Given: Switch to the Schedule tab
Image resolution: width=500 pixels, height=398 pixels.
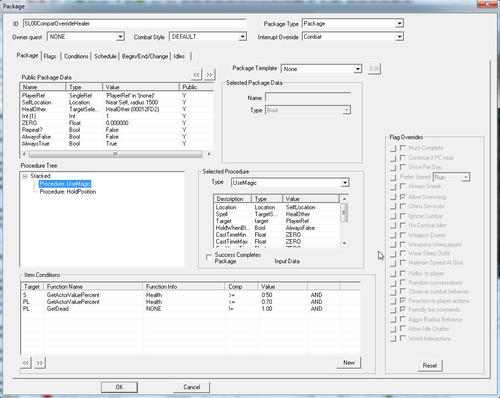Looking at the screenshot, I should click(105, 56).
